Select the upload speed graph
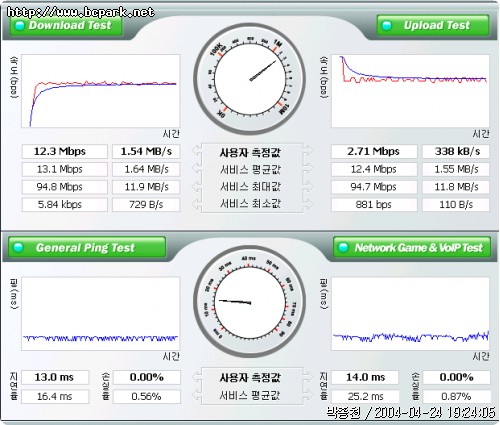Viewport: 500px width, 425px height. (x=410, y=91)
